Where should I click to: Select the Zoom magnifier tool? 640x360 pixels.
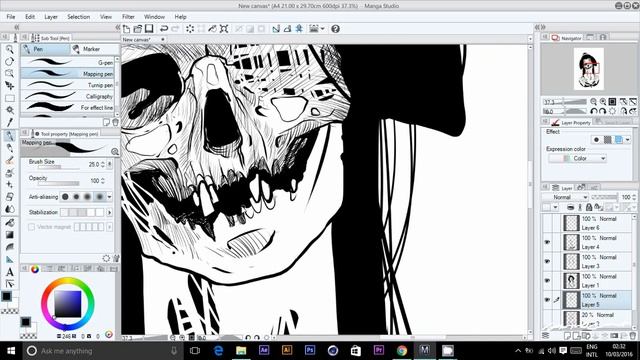point(9,49)
